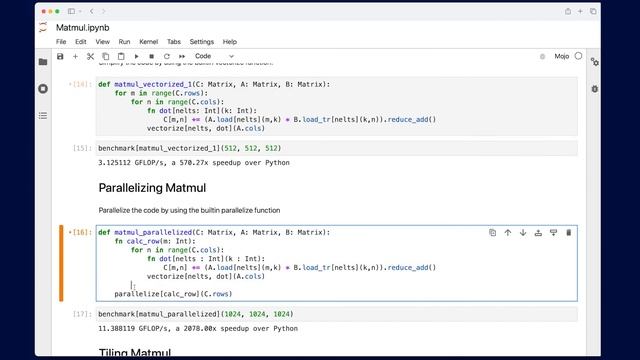Collapse cell 16 using orange bar
This screenshot has width=640, height=360.
61,263
